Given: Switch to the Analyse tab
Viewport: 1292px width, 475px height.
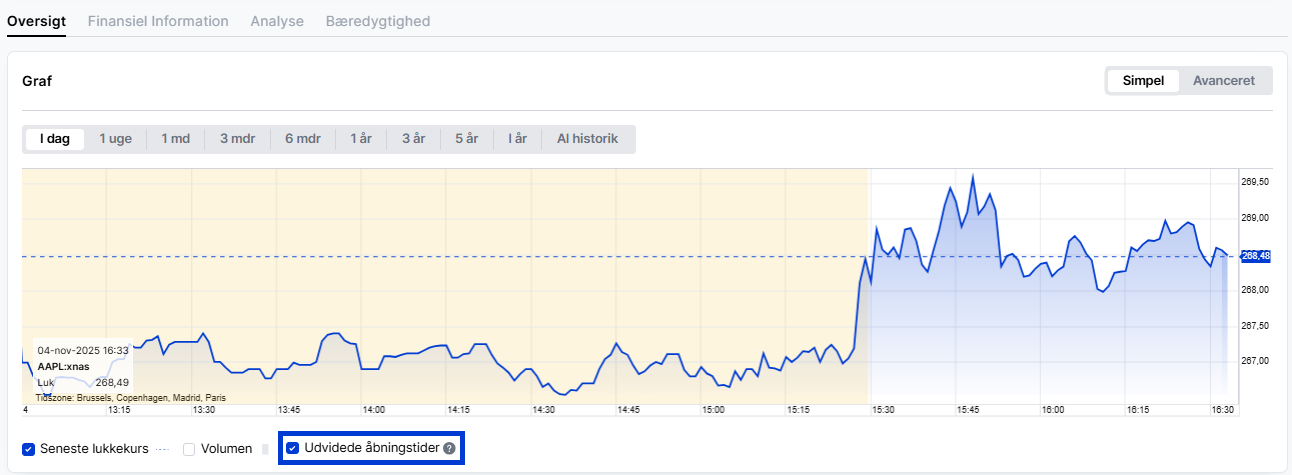Looking at the screenshot, I should 277,21.
